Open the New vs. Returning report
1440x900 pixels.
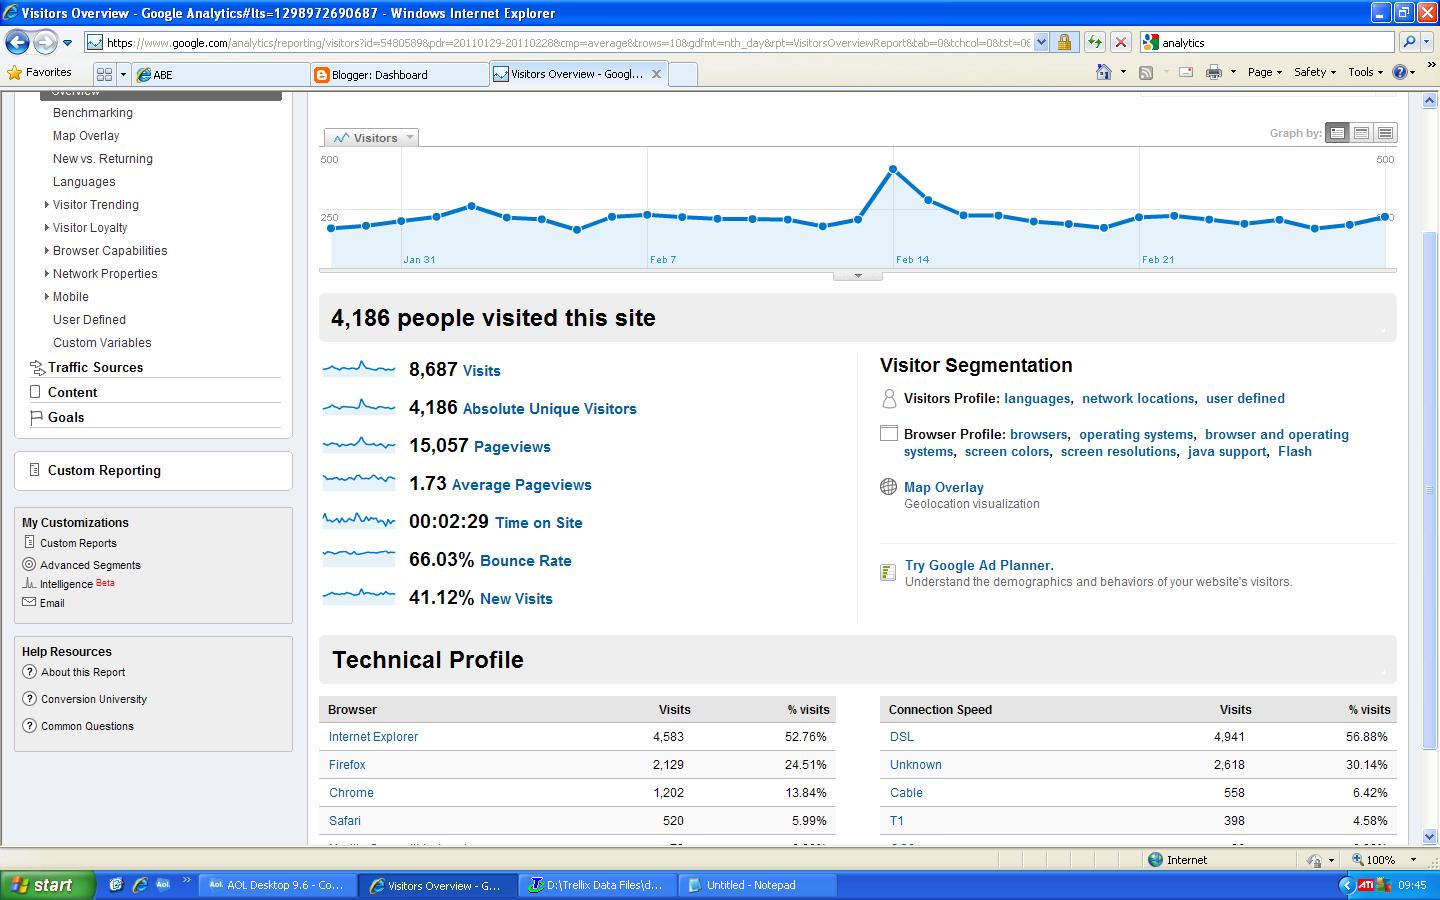(103, 159)
